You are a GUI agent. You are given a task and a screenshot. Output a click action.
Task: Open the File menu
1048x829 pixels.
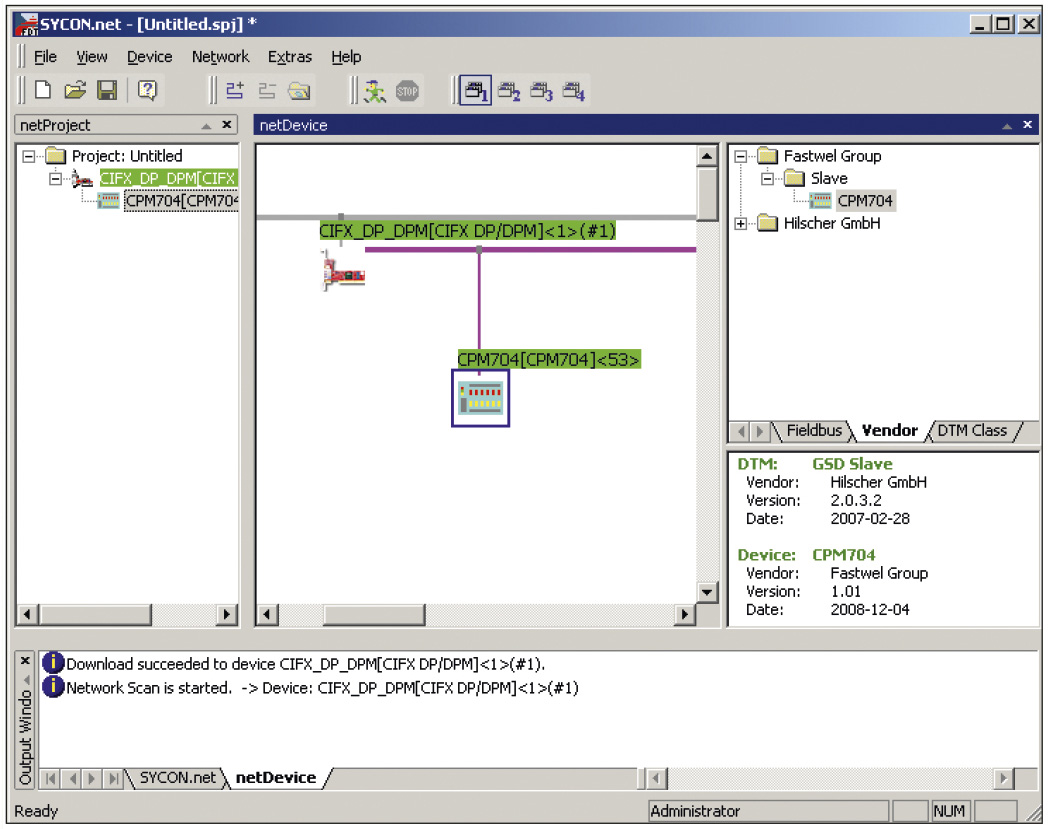[45, 57]
